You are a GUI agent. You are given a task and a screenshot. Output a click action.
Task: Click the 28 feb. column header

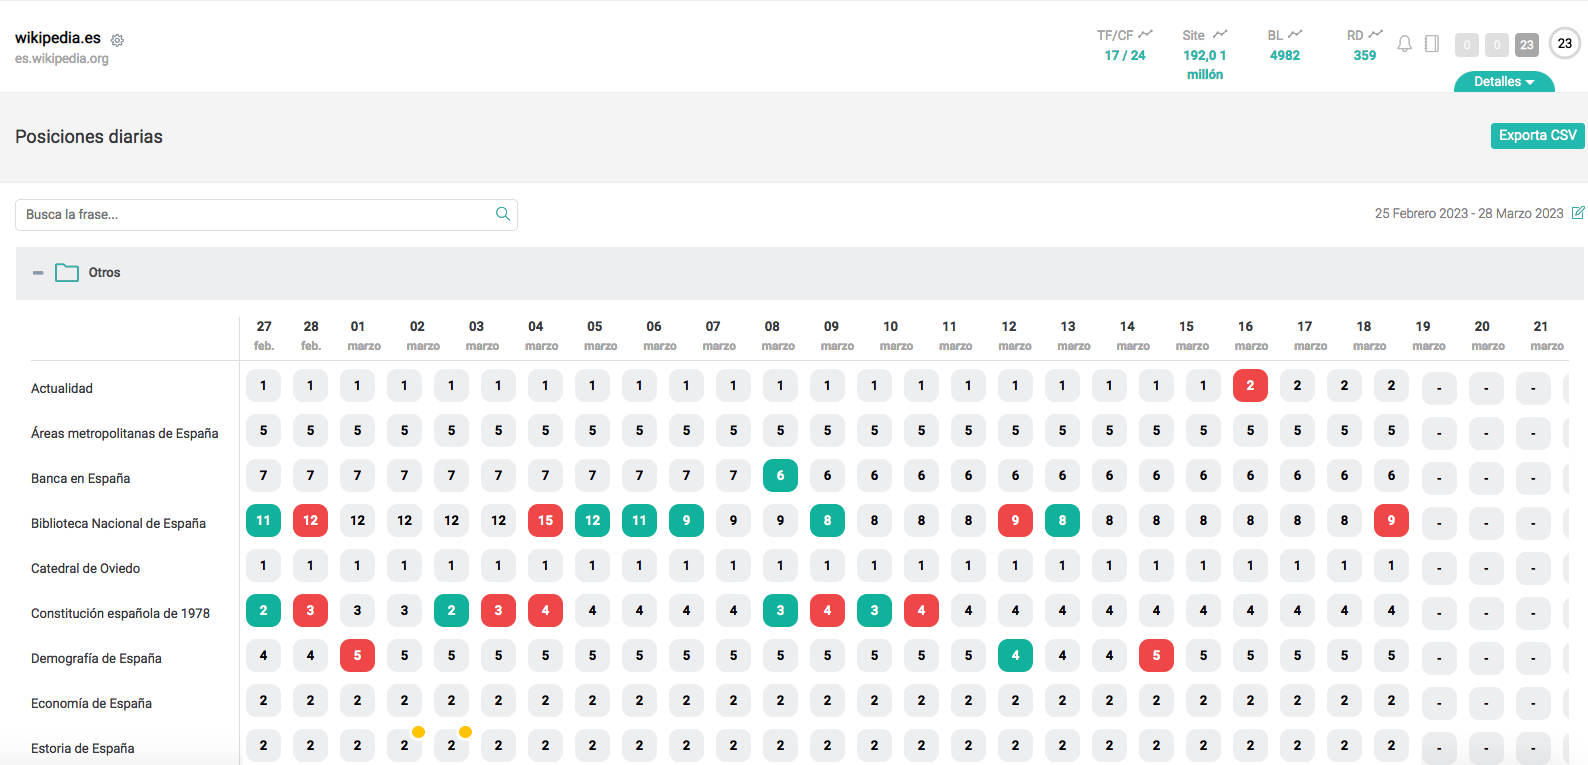(x=311, y=336)
